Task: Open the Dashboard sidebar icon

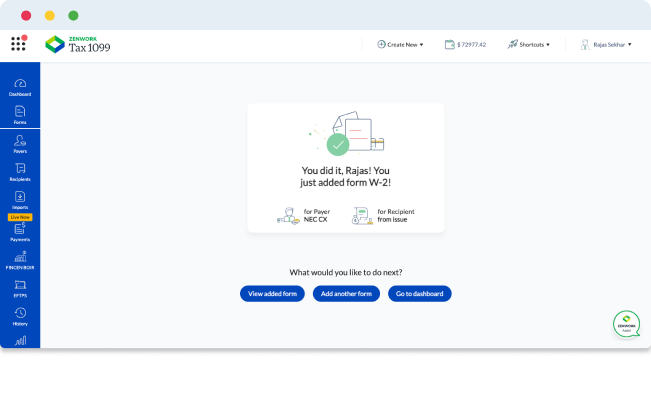Action: 20,88
